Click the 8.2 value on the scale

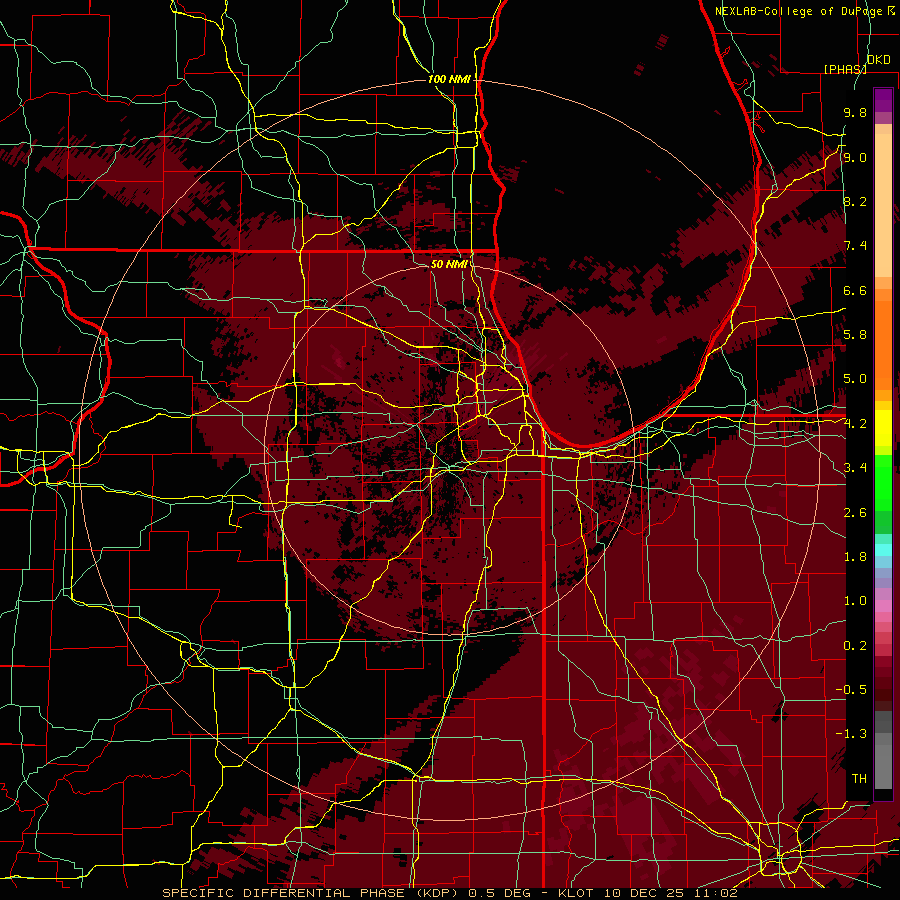855,201
